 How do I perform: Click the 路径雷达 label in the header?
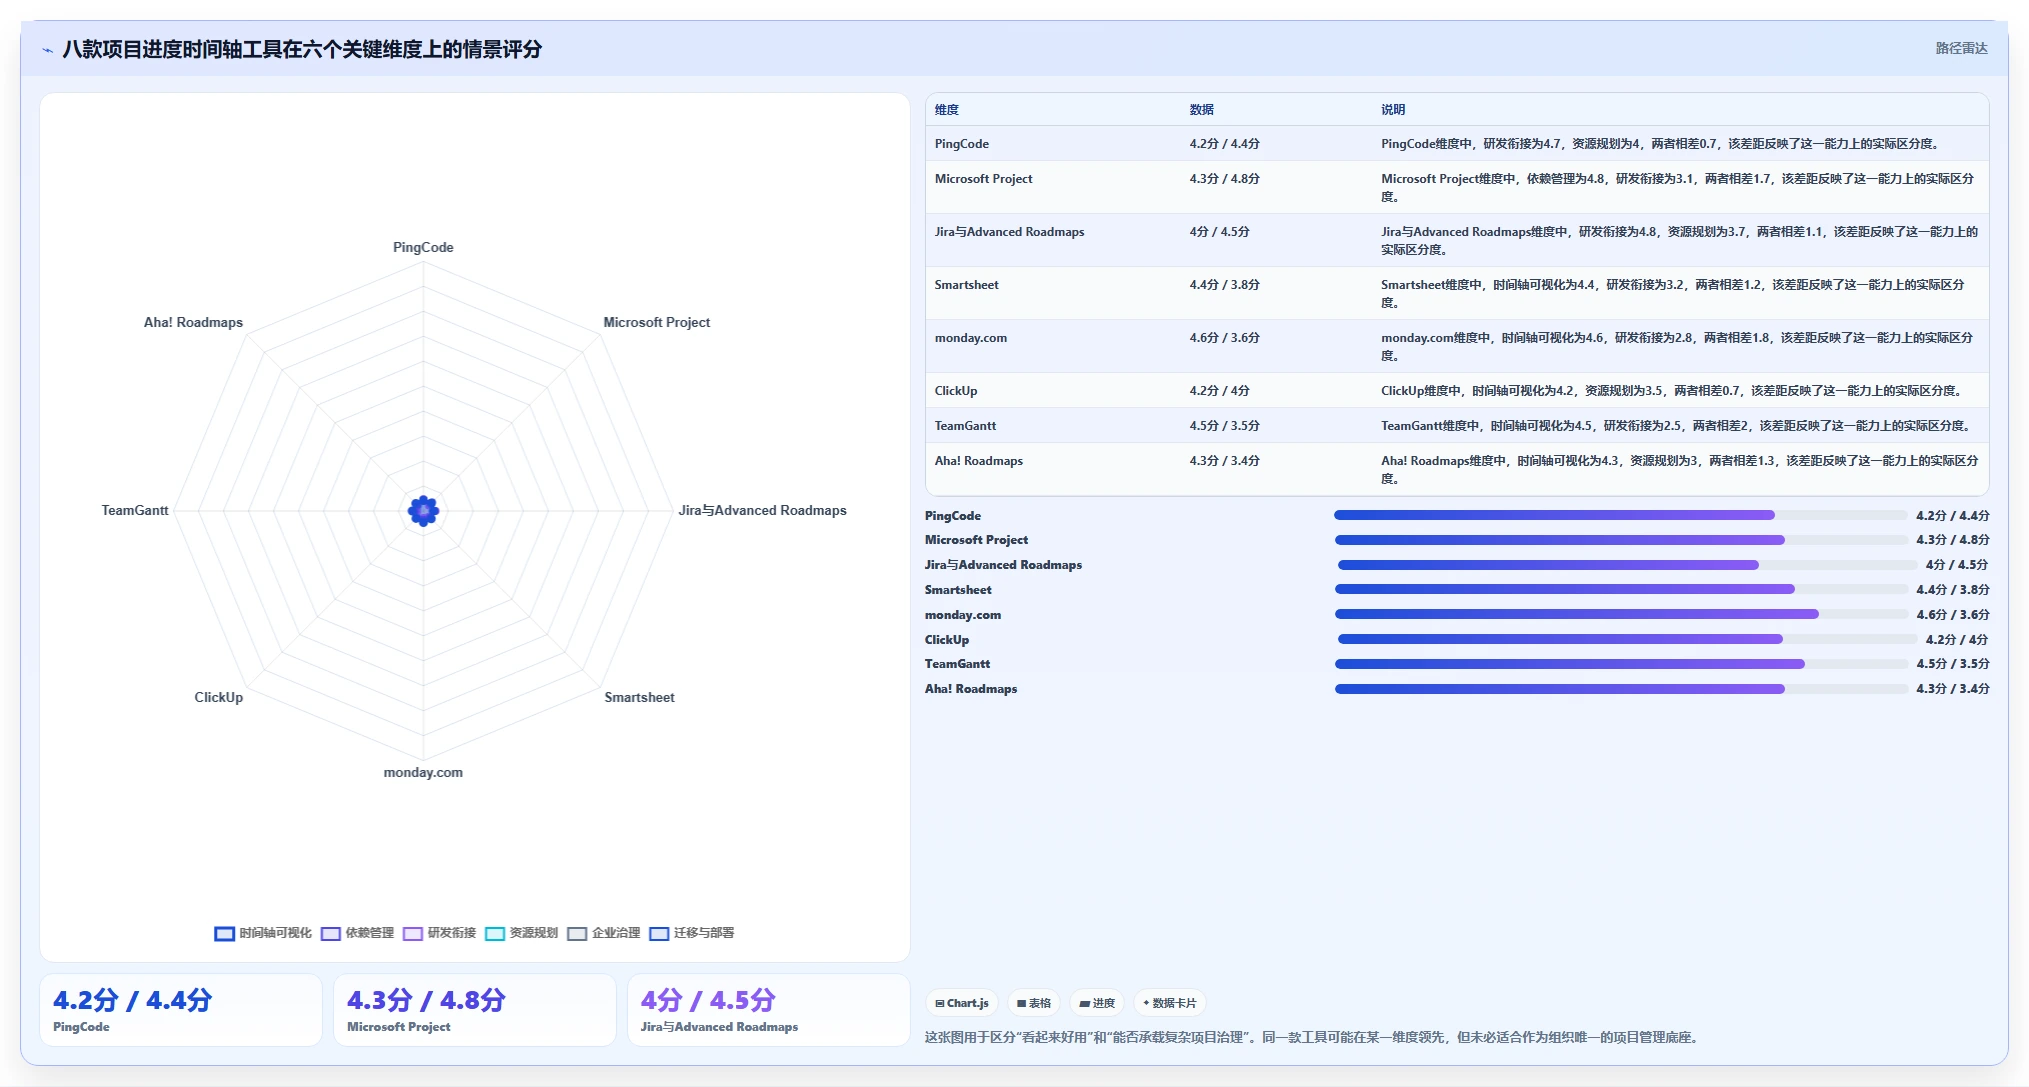(1961, 48)
